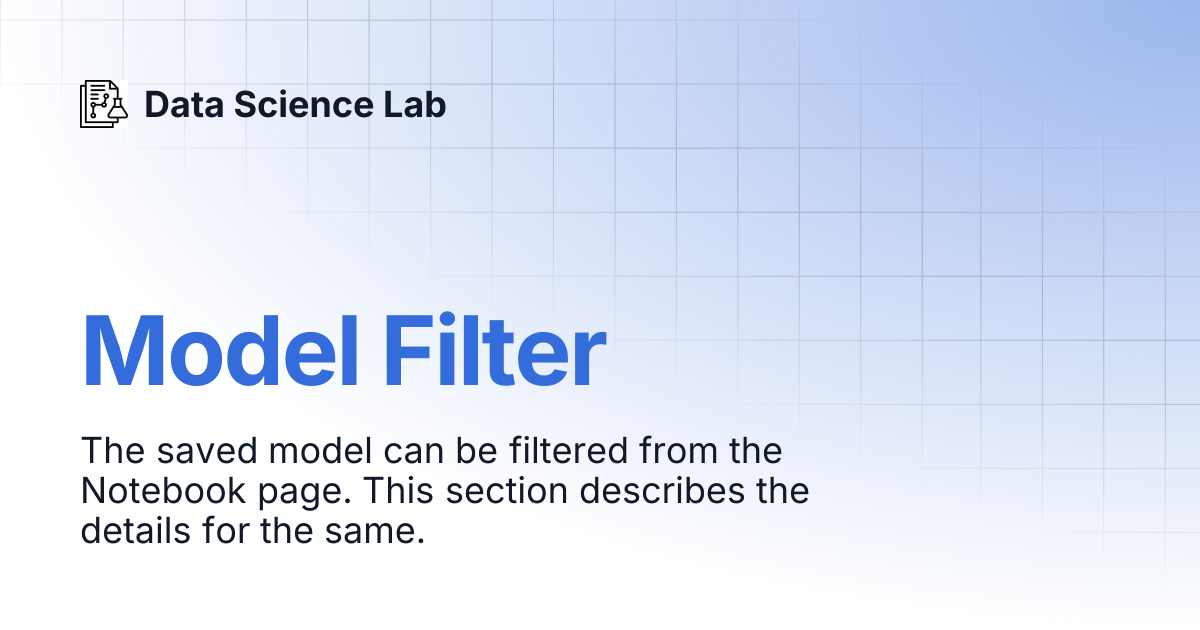This screenshot has height=630, width=1200.
Task: Click the large "Model Filter" heading
Action: coord(343,352)
